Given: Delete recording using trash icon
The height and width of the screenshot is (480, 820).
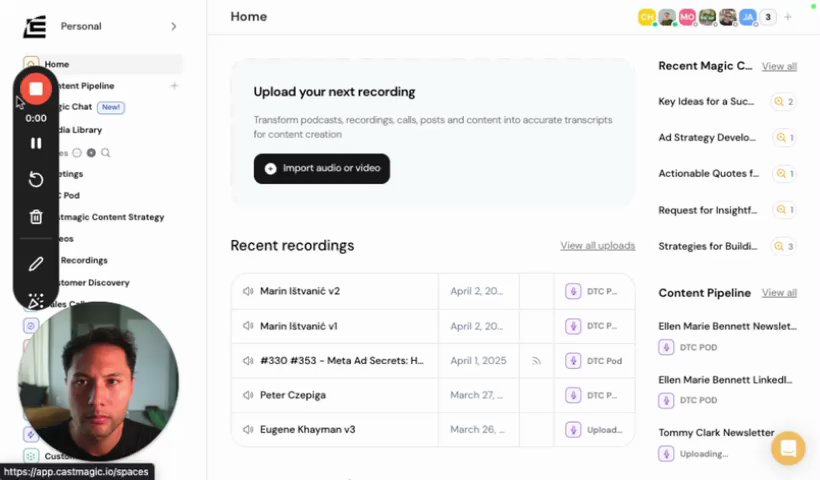Looking at the screenshot, I should point(36,217).
